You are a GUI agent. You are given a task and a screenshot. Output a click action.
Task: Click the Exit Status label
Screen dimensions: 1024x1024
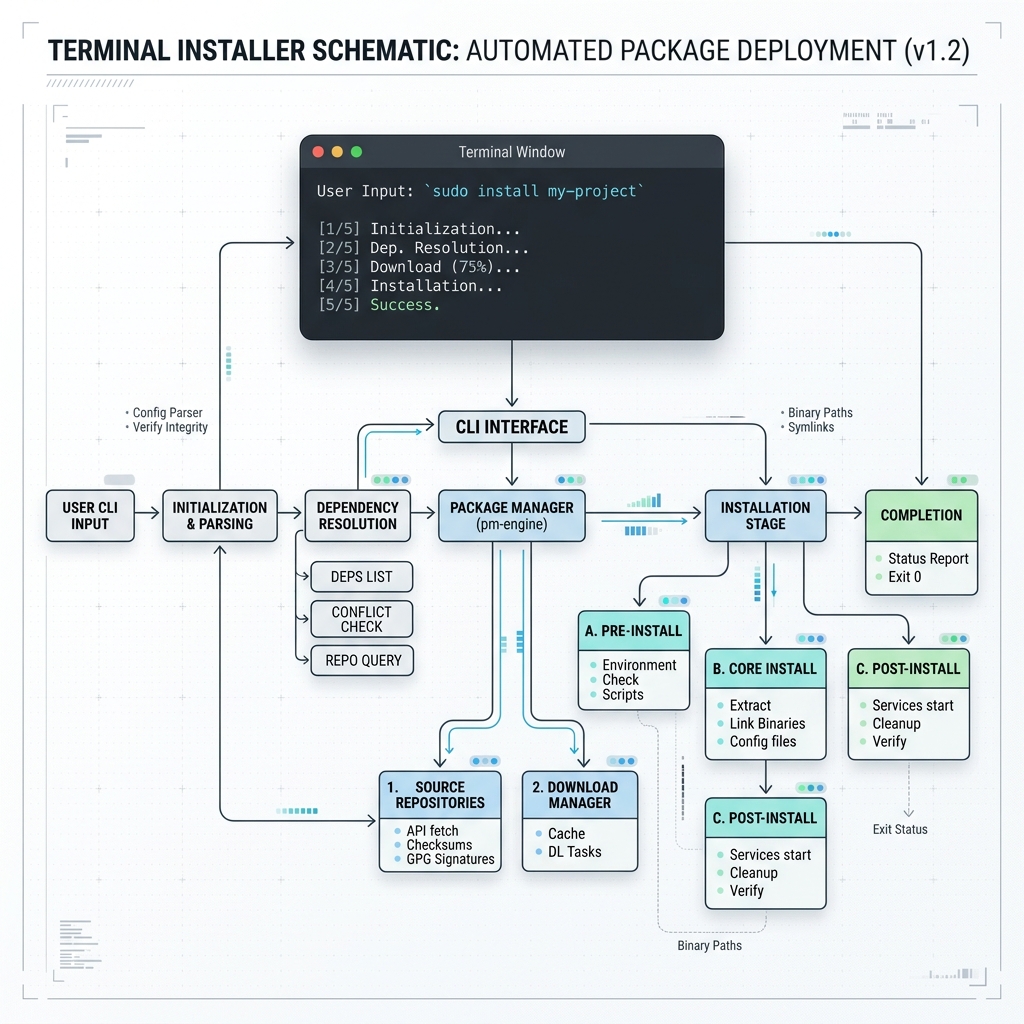900,829
